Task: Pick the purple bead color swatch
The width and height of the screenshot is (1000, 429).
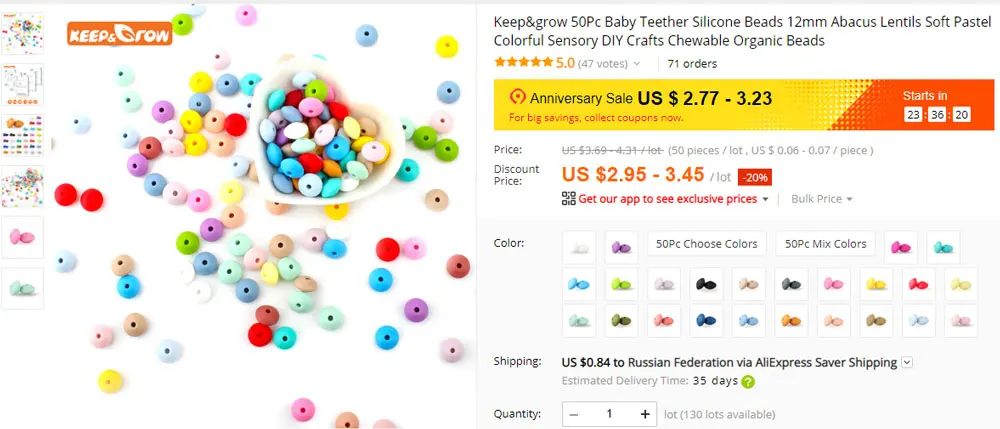Action: point(621,247)
